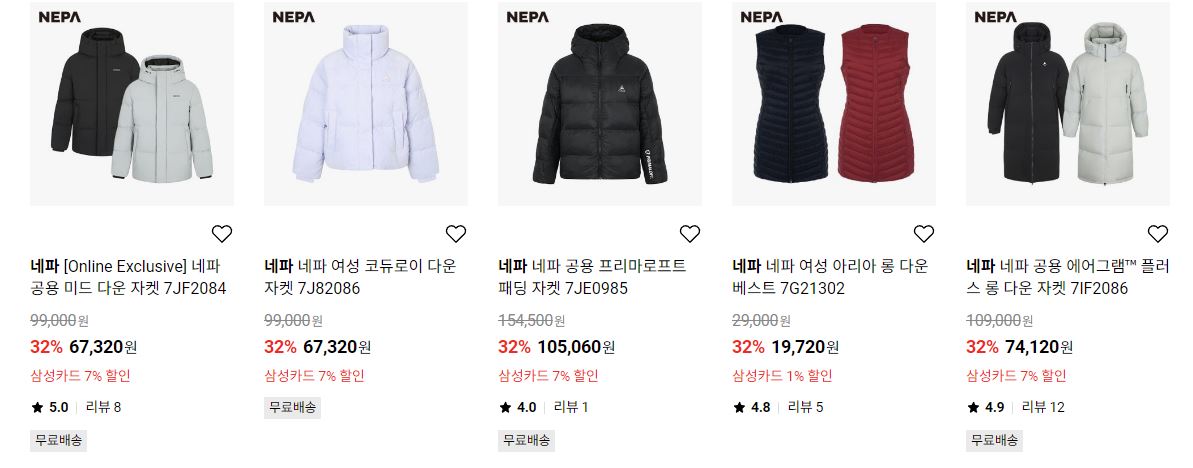Select 프리마로프트 패딩 자켓 7JE0985 title
This screenshot has width=1193, height=468.
click(593, 277)
